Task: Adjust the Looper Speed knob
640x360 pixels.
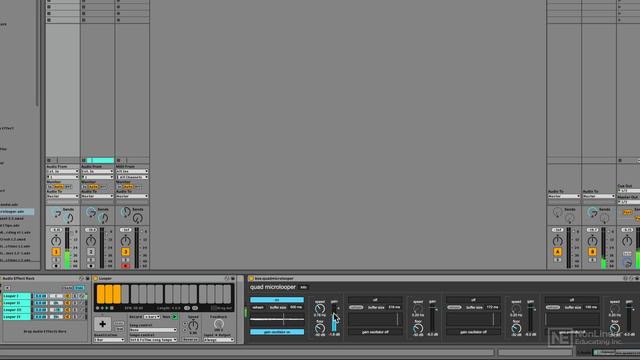Action: tap(193, 325)
